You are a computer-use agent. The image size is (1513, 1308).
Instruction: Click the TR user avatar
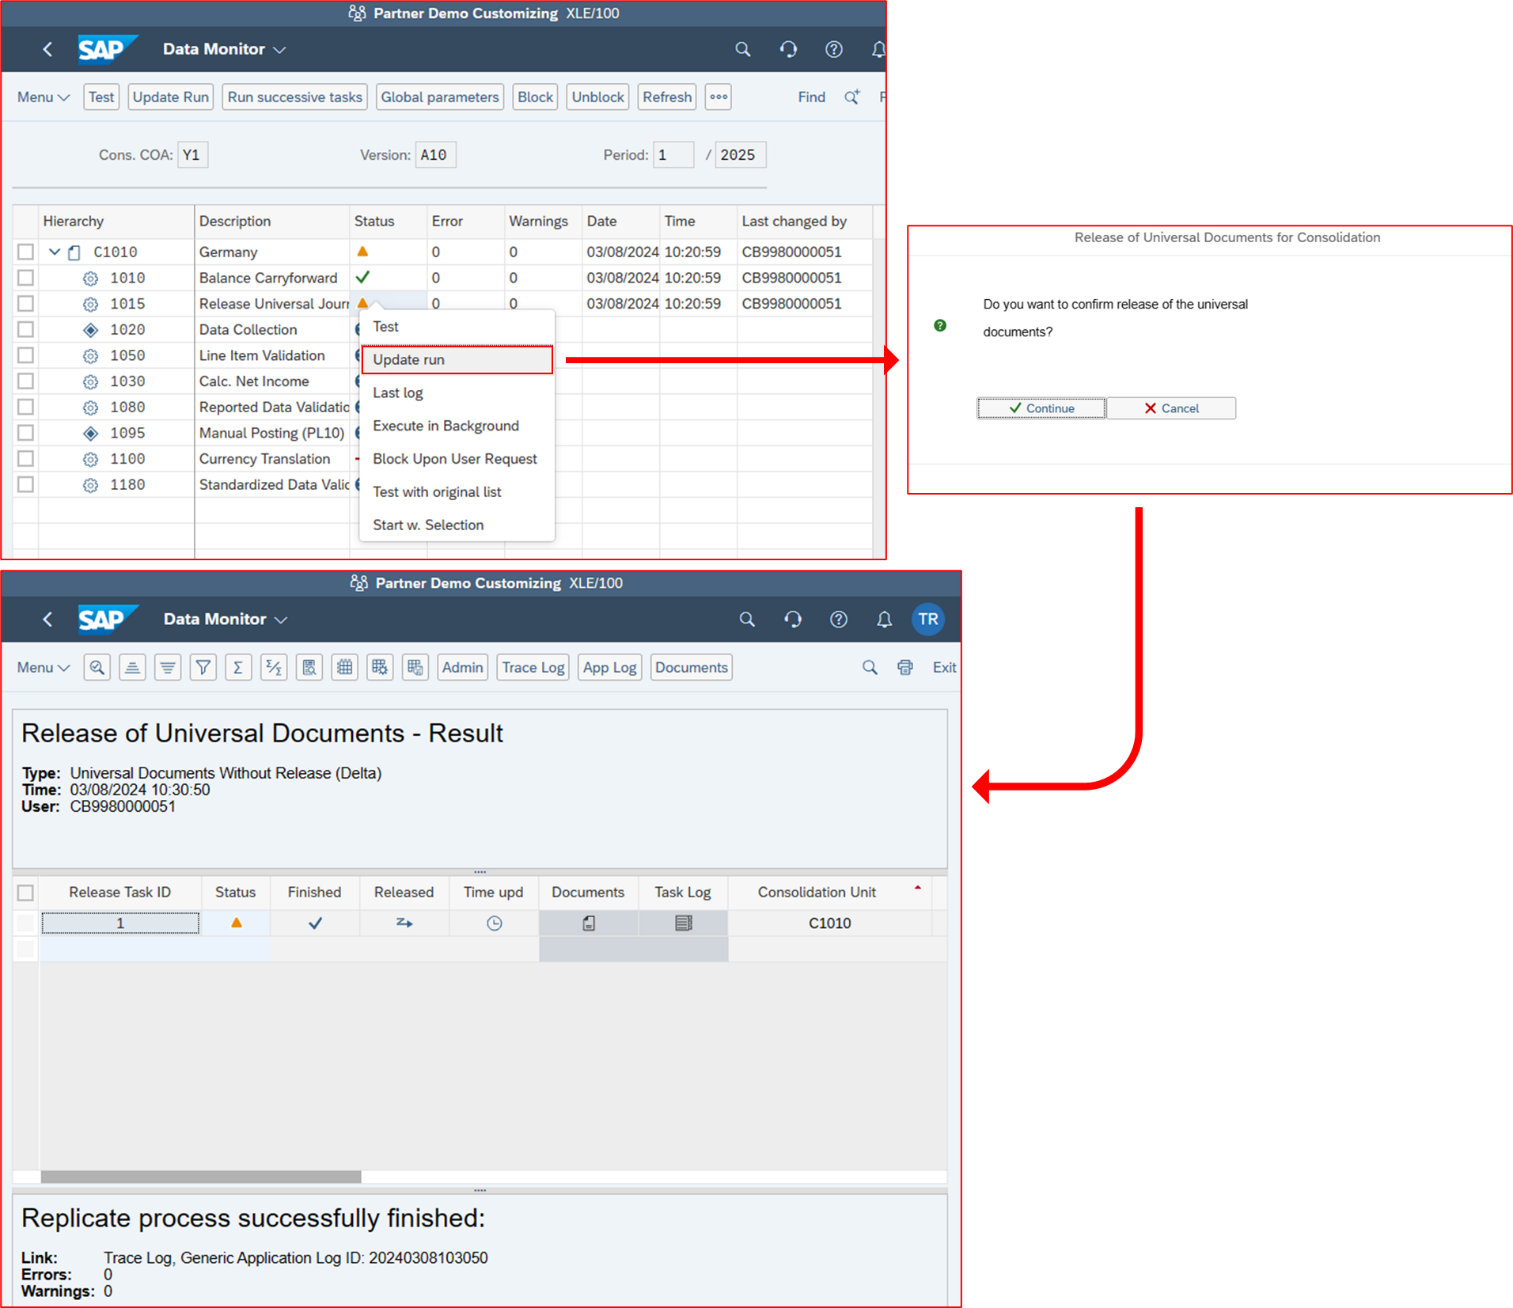(x=928, y=619)
